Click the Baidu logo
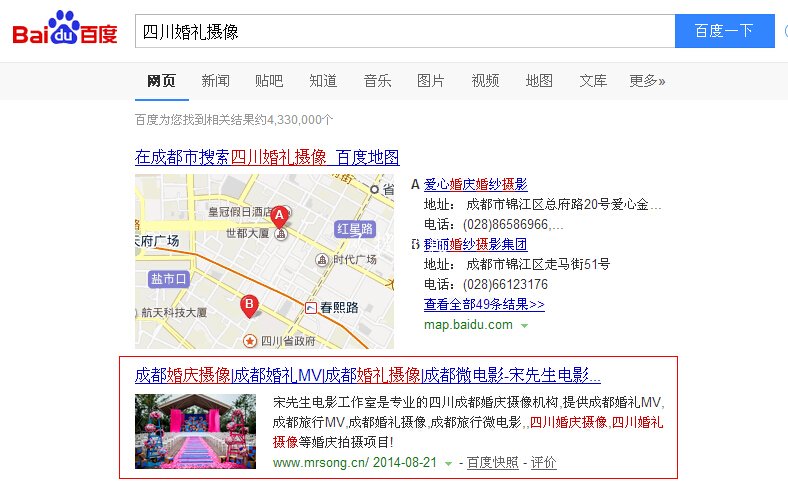Screen dimensions: 788x484 pyautogui.click(x=64, y=31)
